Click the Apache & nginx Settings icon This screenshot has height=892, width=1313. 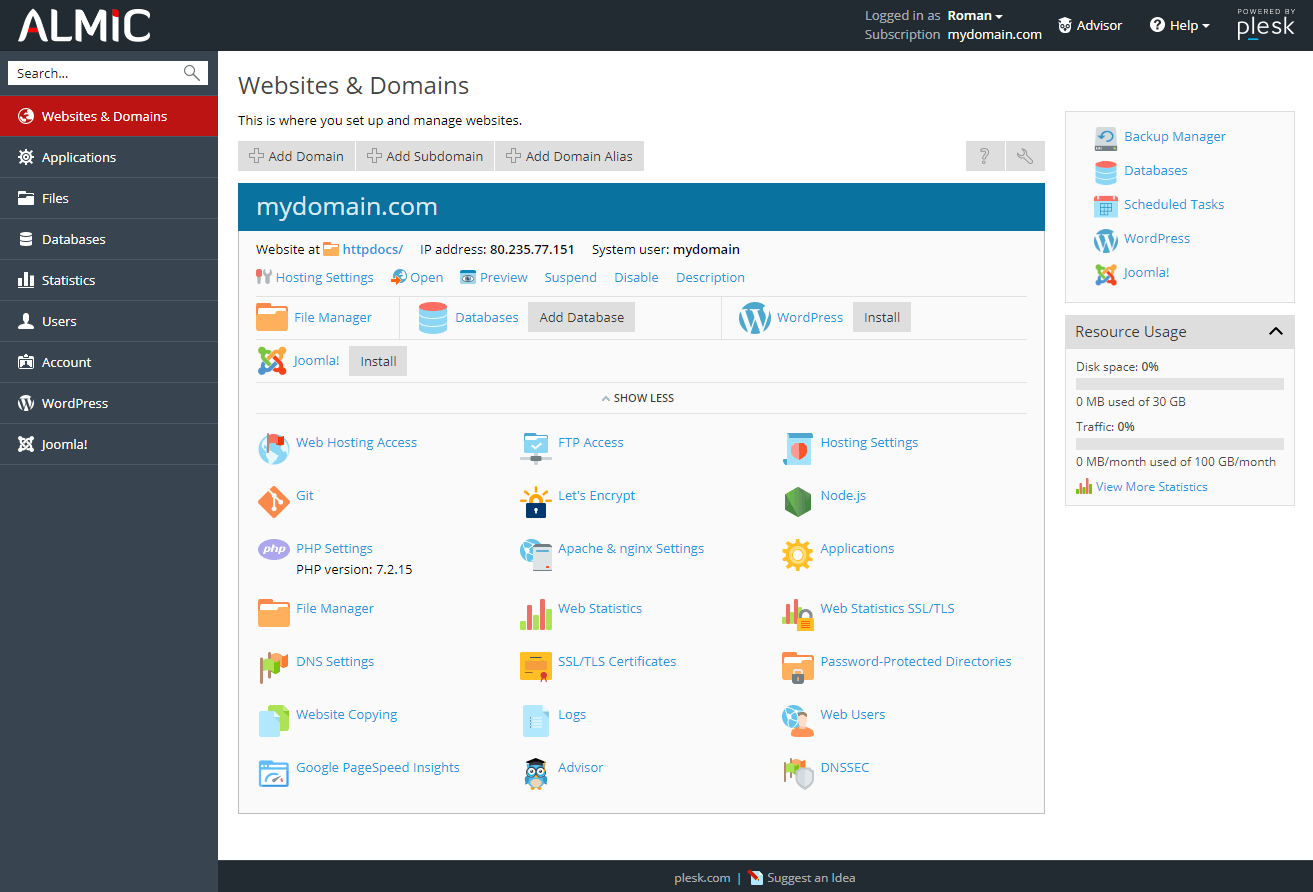tap(536, 555)
